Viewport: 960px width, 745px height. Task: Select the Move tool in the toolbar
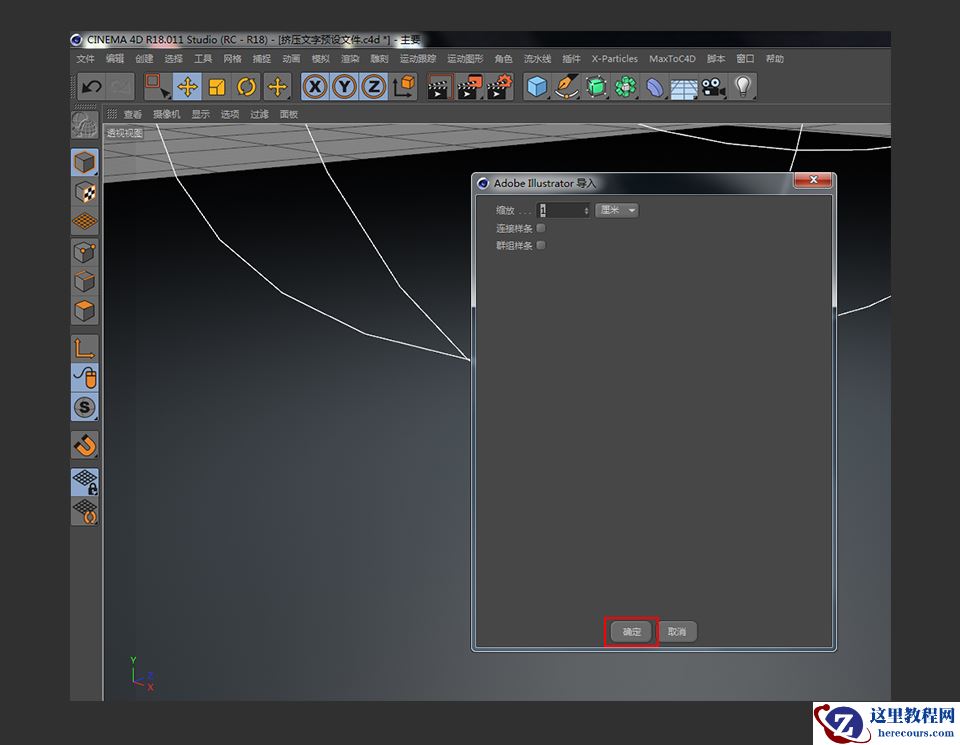tap(186, 87)
